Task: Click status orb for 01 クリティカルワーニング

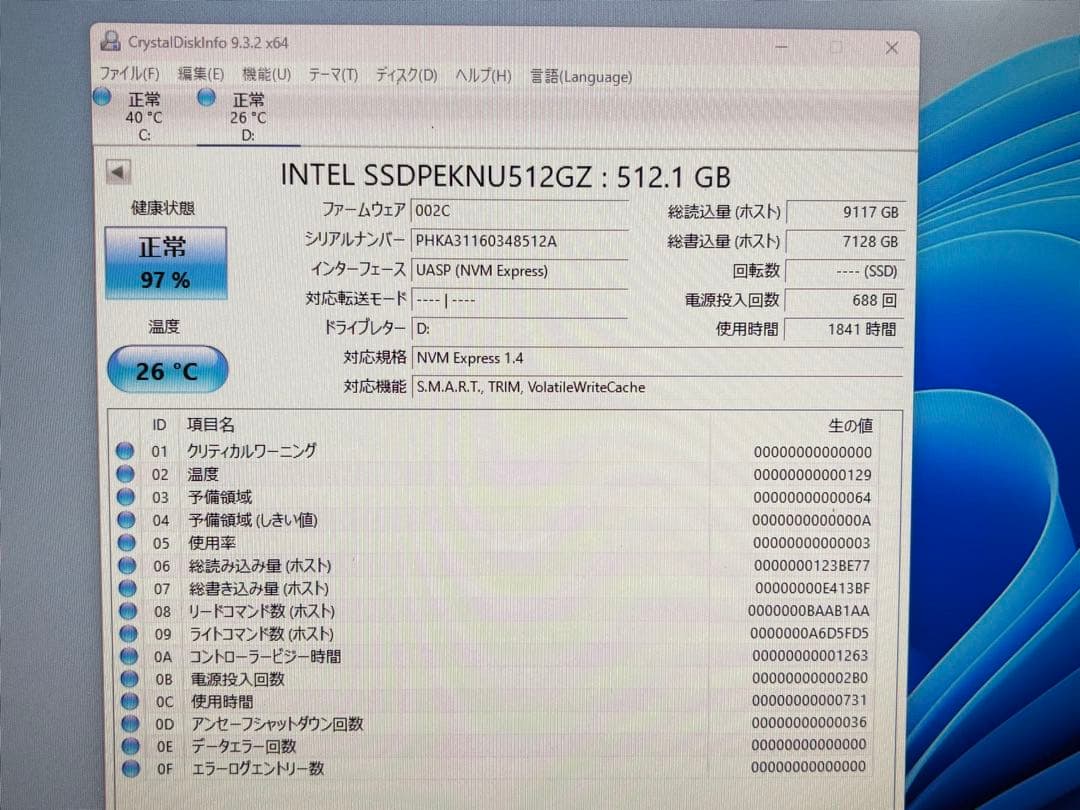Action: coord(125,451)
